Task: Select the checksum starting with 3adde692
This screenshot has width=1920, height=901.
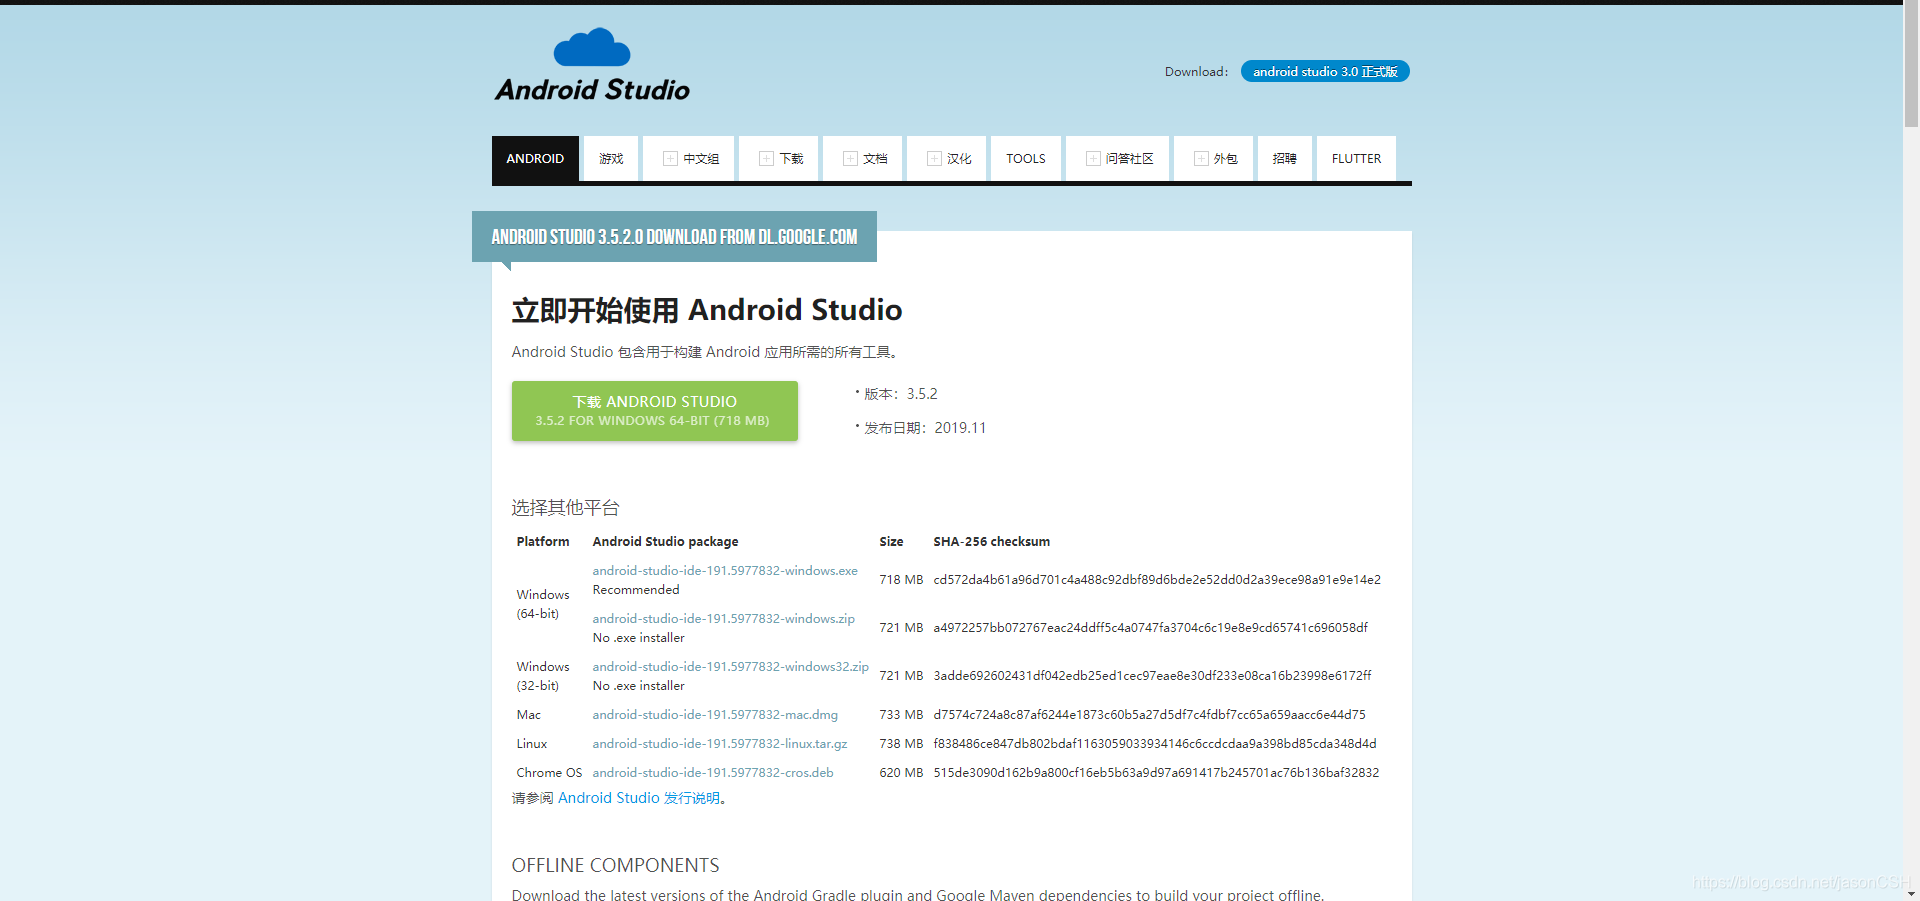Action: 1152,676
